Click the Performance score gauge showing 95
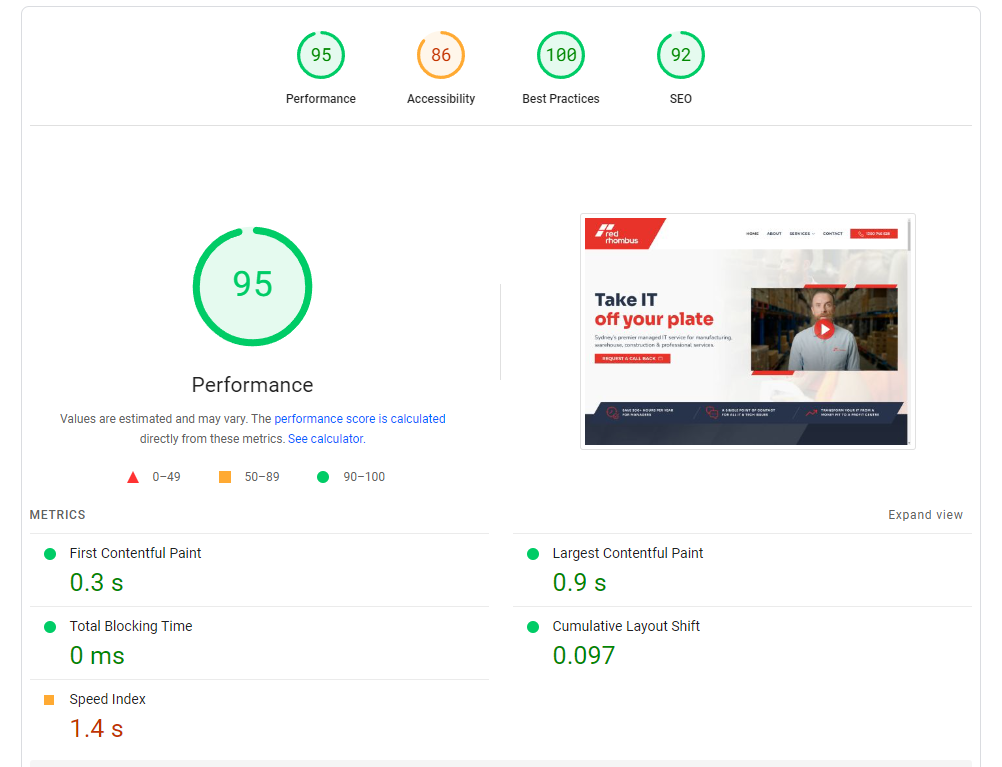The width and height of the screenshot is (1002, 767). tap(320, 55)
